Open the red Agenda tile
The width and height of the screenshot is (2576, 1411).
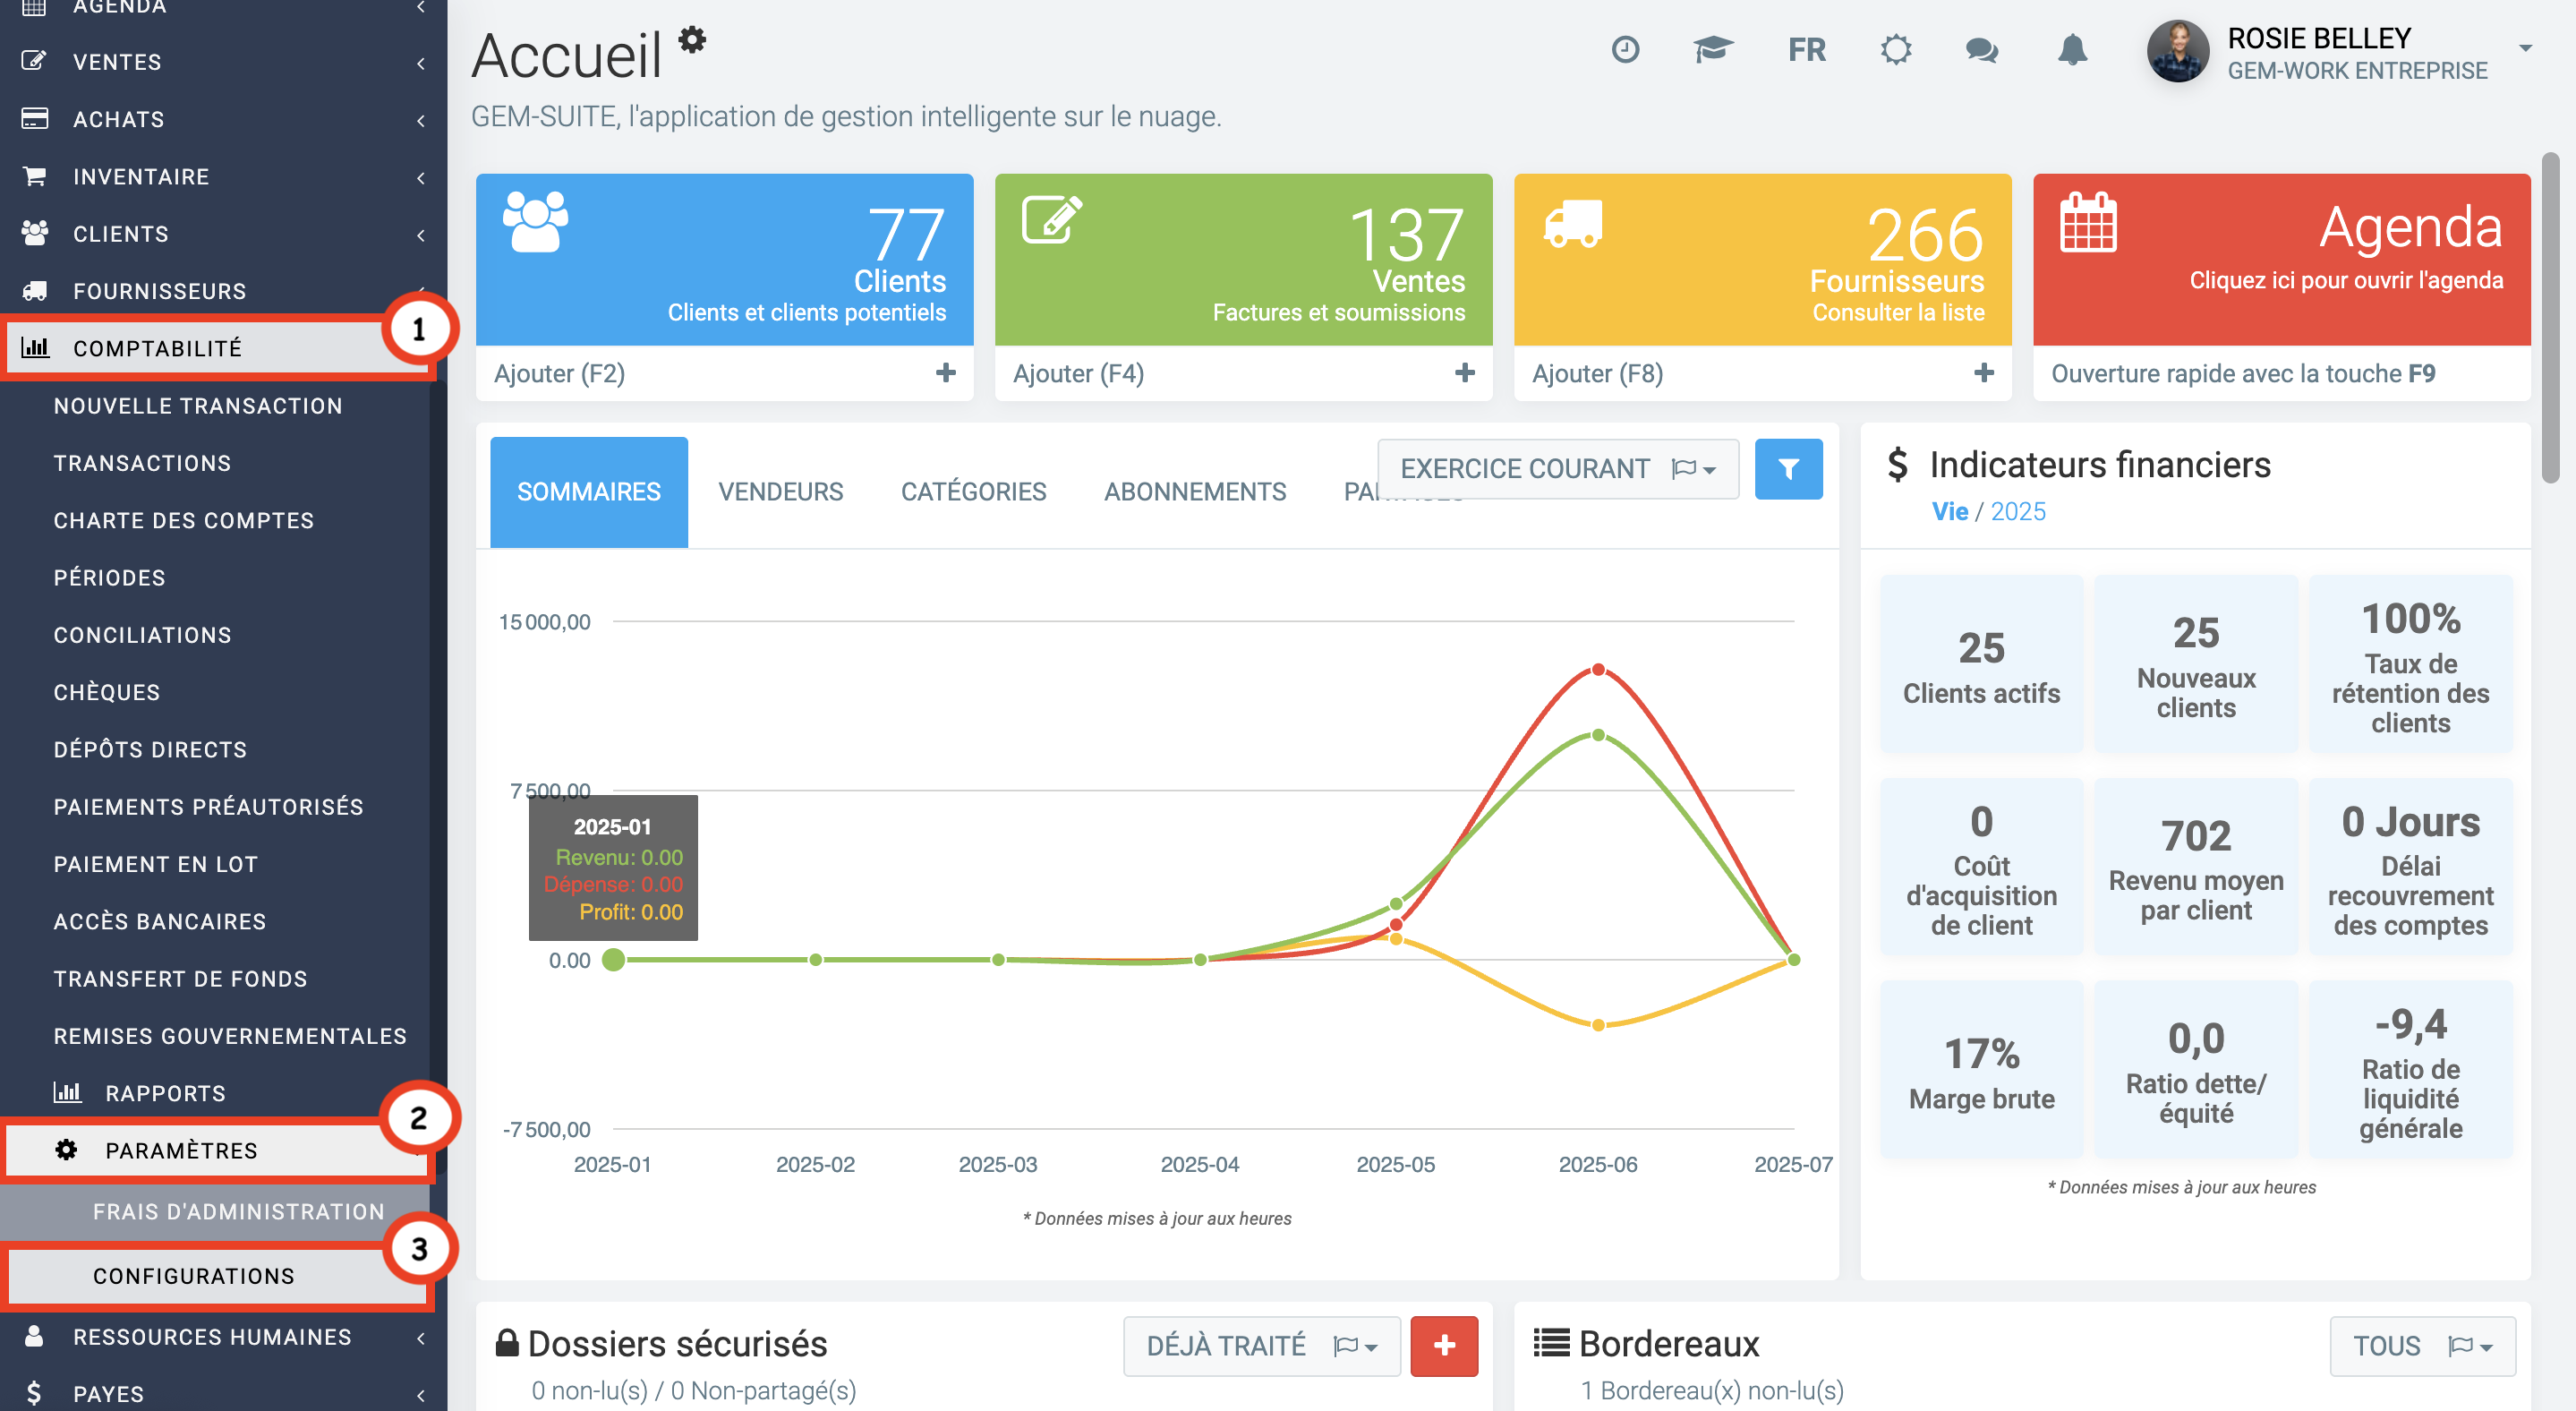point(2281,258)
